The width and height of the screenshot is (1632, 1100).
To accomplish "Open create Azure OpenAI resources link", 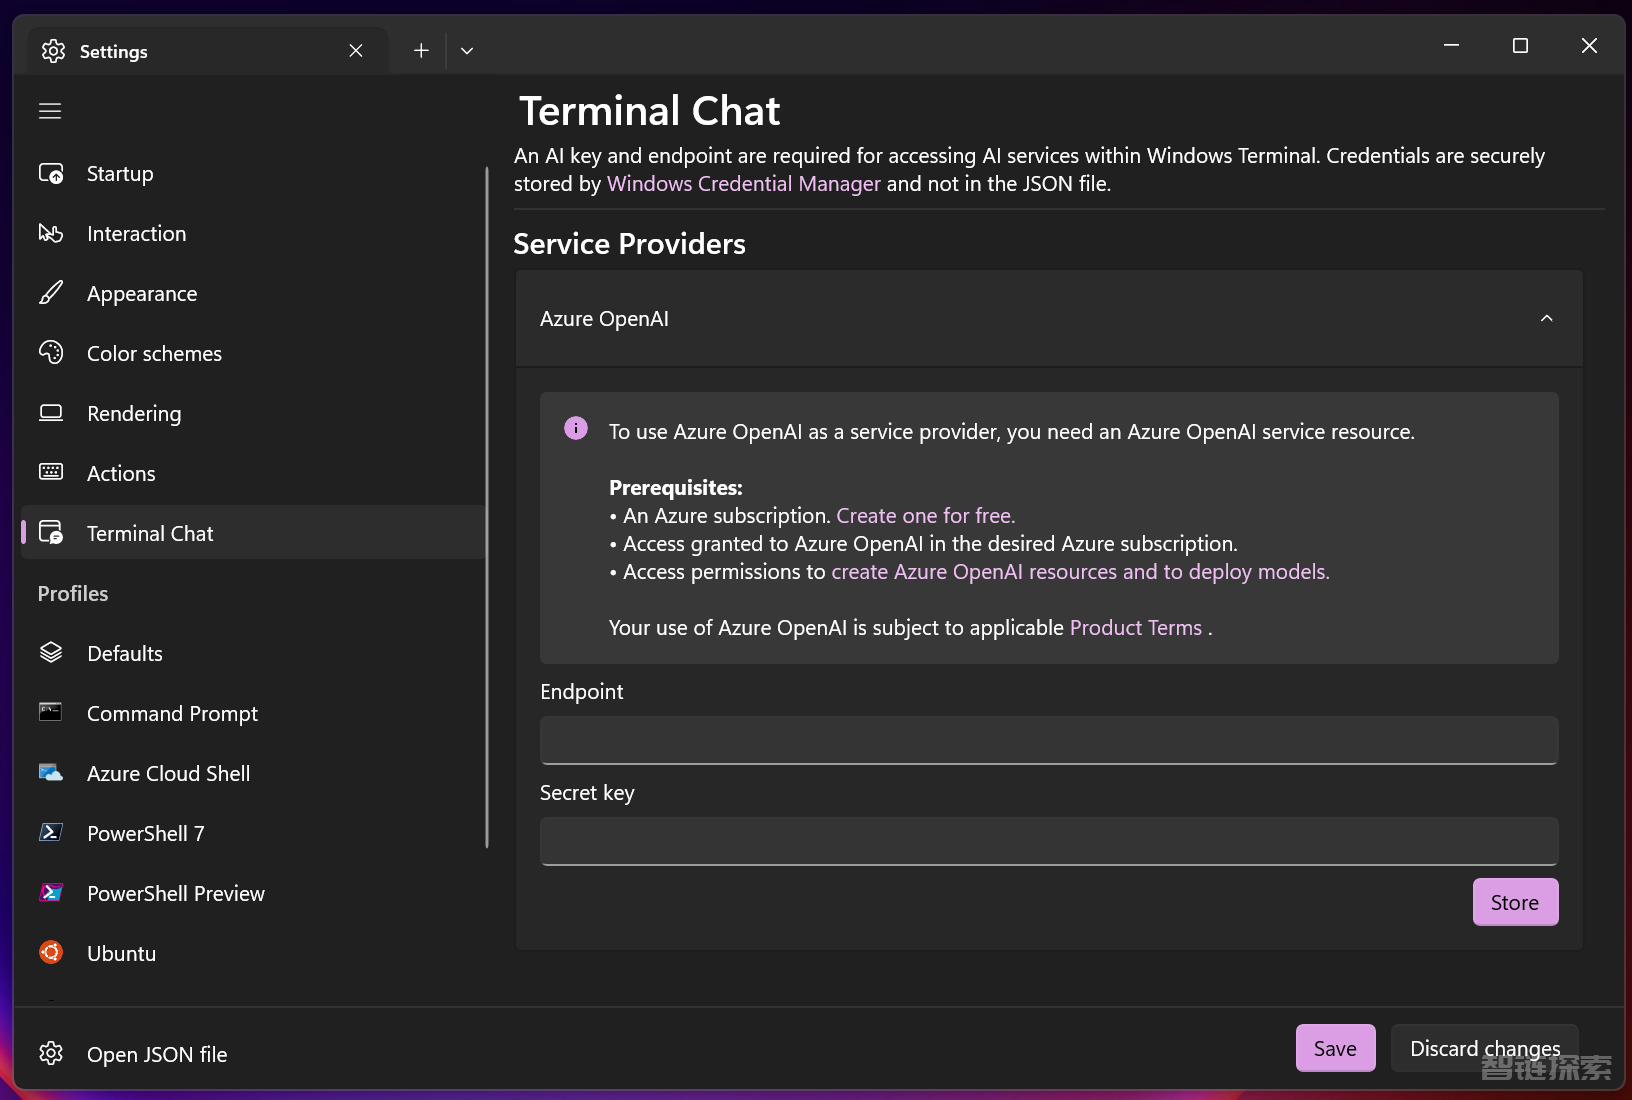I will (x=1080, y=572).
